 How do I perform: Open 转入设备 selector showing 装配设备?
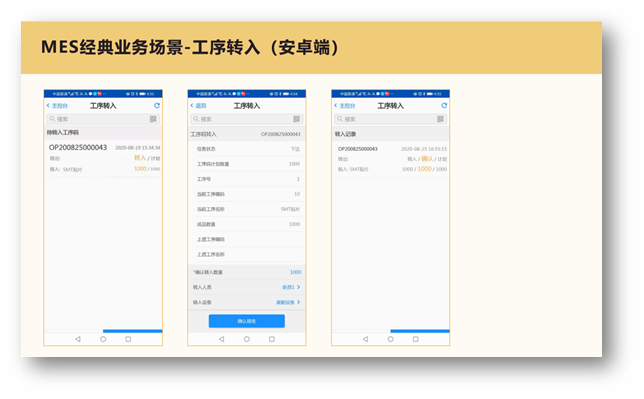247,302
